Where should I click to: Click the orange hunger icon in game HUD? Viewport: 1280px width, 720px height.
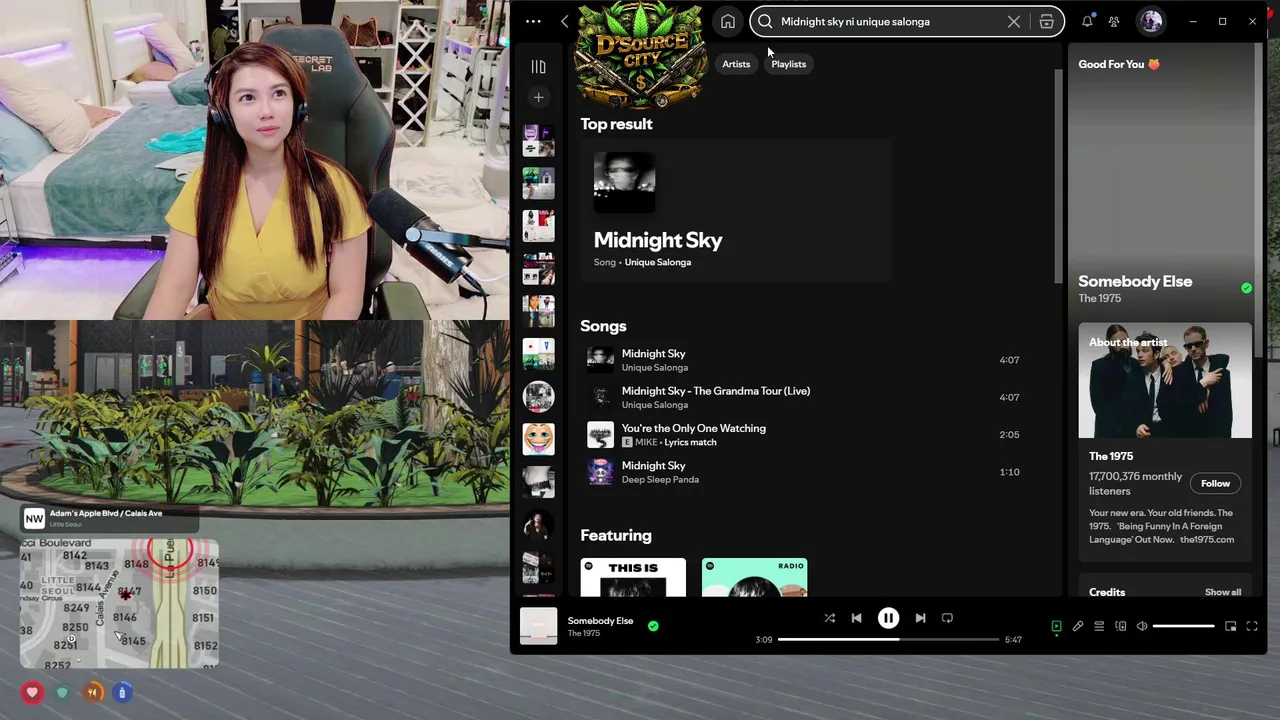click(x=93, y=691)
